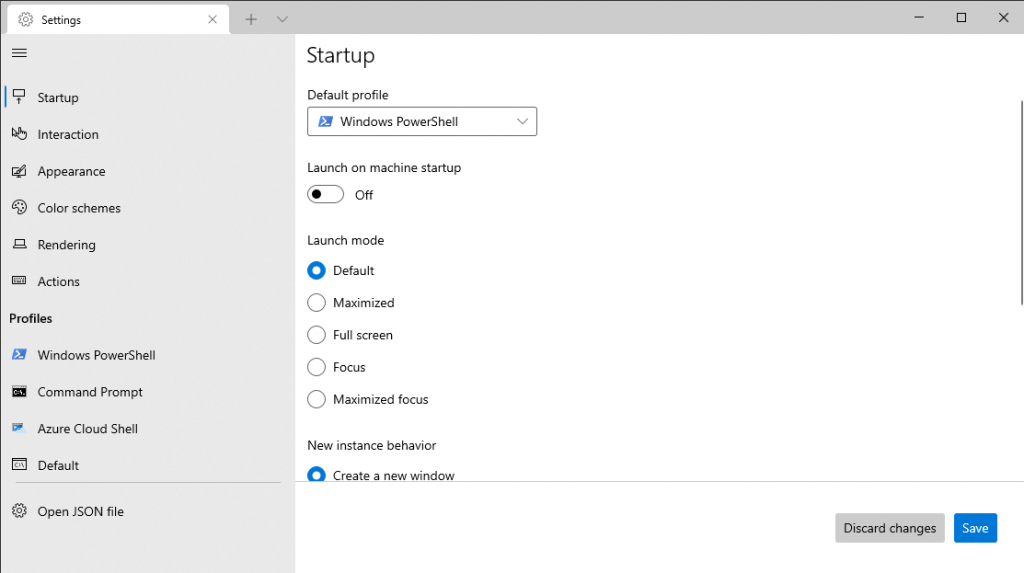Open Color schemes via palette icon
Image resolution: width=1024 pixels, height=573 pixels.
(x=19, y=208)
